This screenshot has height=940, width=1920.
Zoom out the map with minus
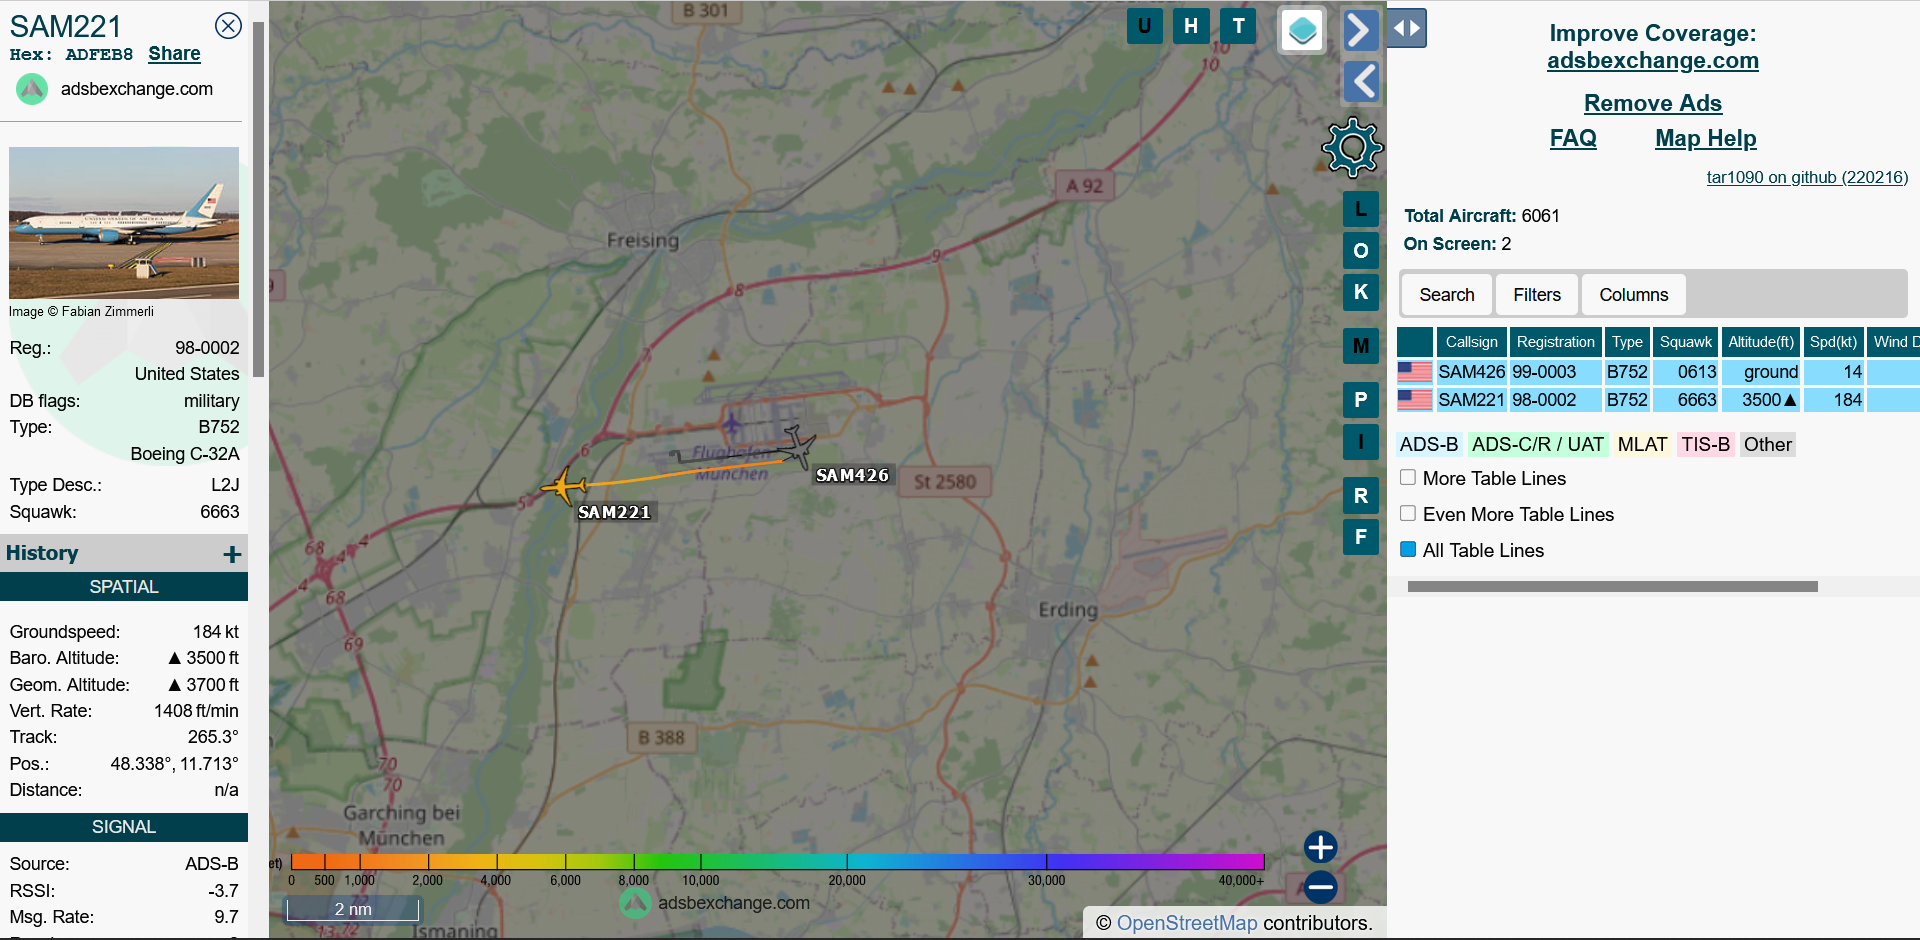click(1321, 887)
